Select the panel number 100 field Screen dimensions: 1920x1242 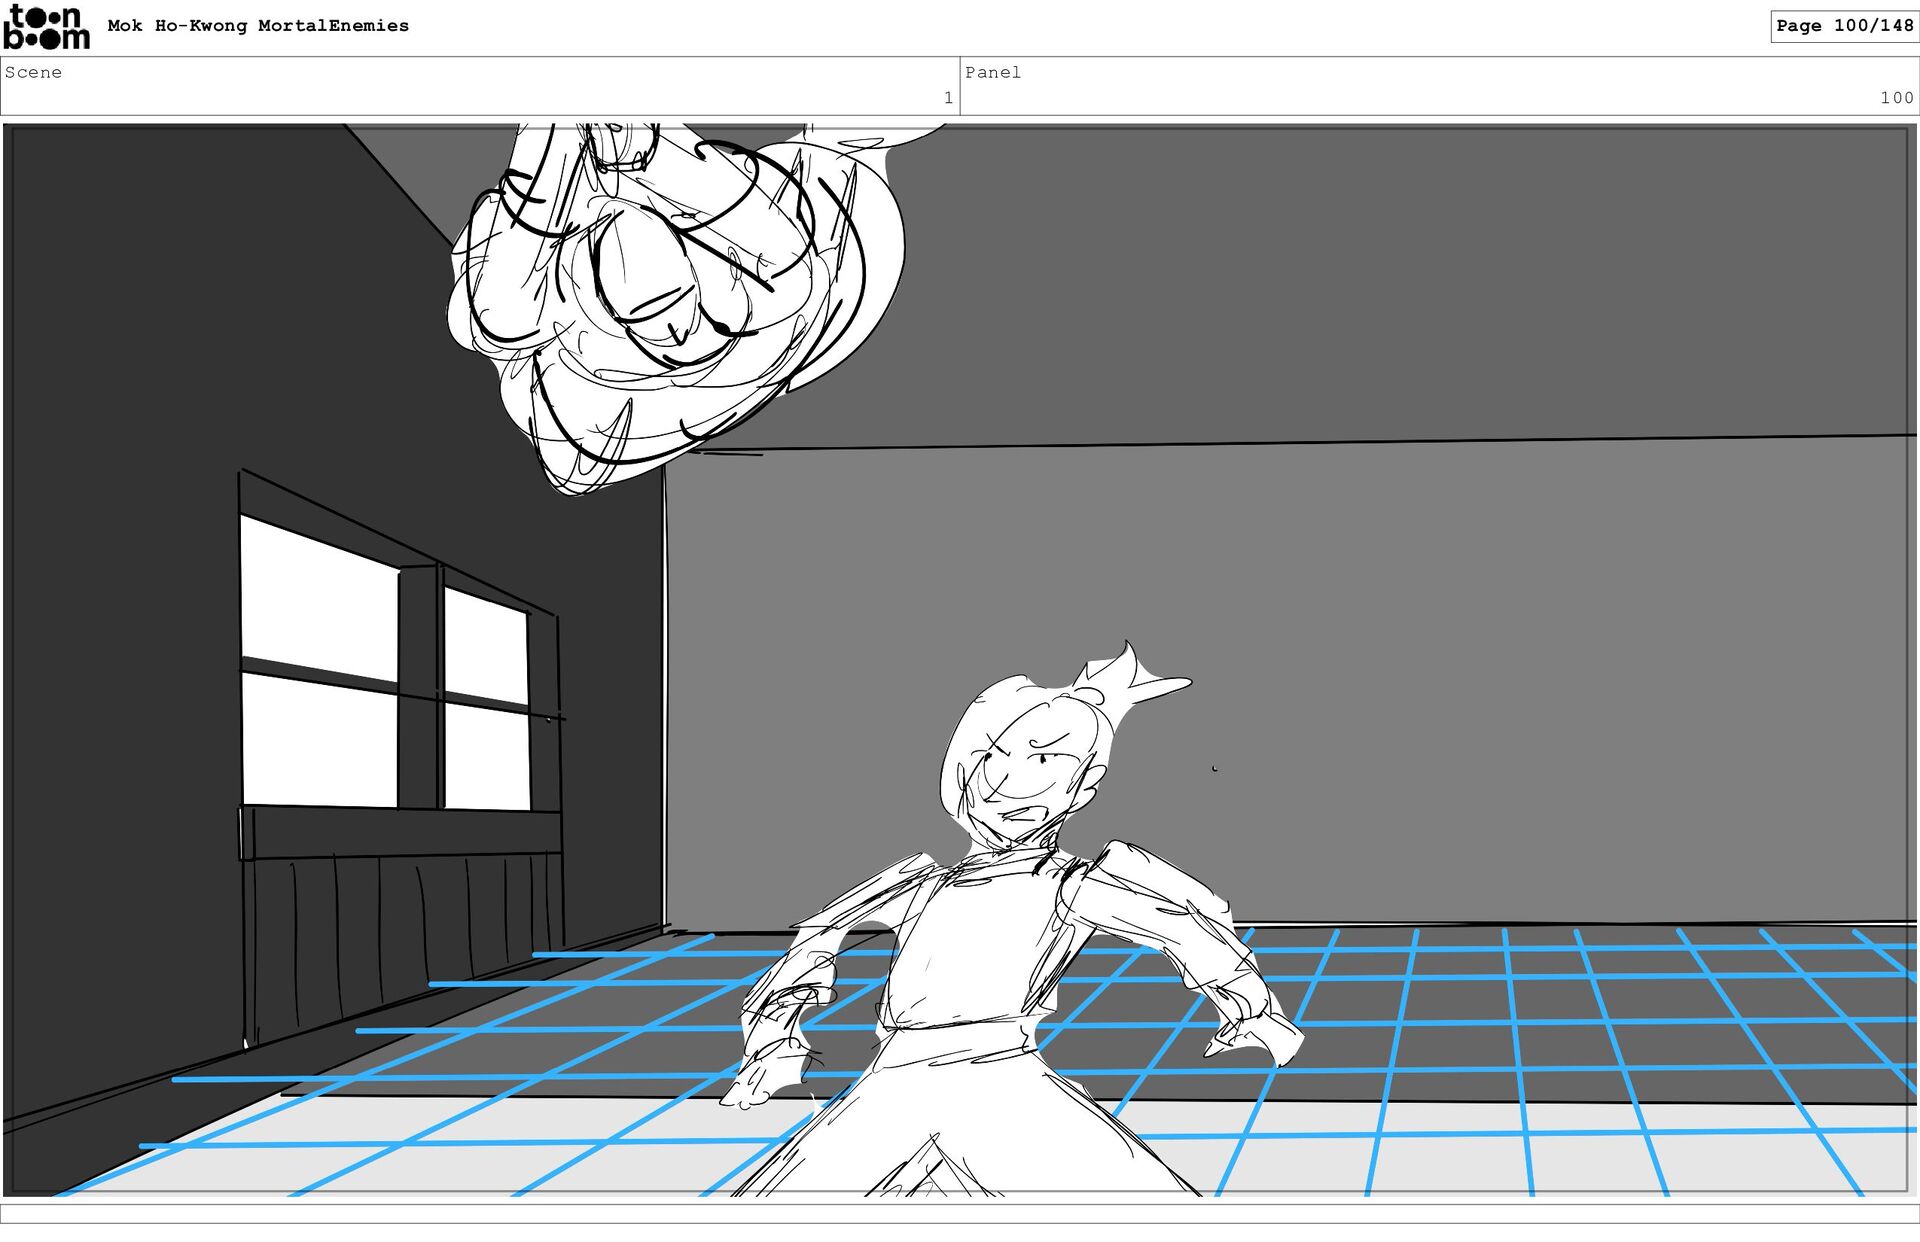[x=1895, y=98]
